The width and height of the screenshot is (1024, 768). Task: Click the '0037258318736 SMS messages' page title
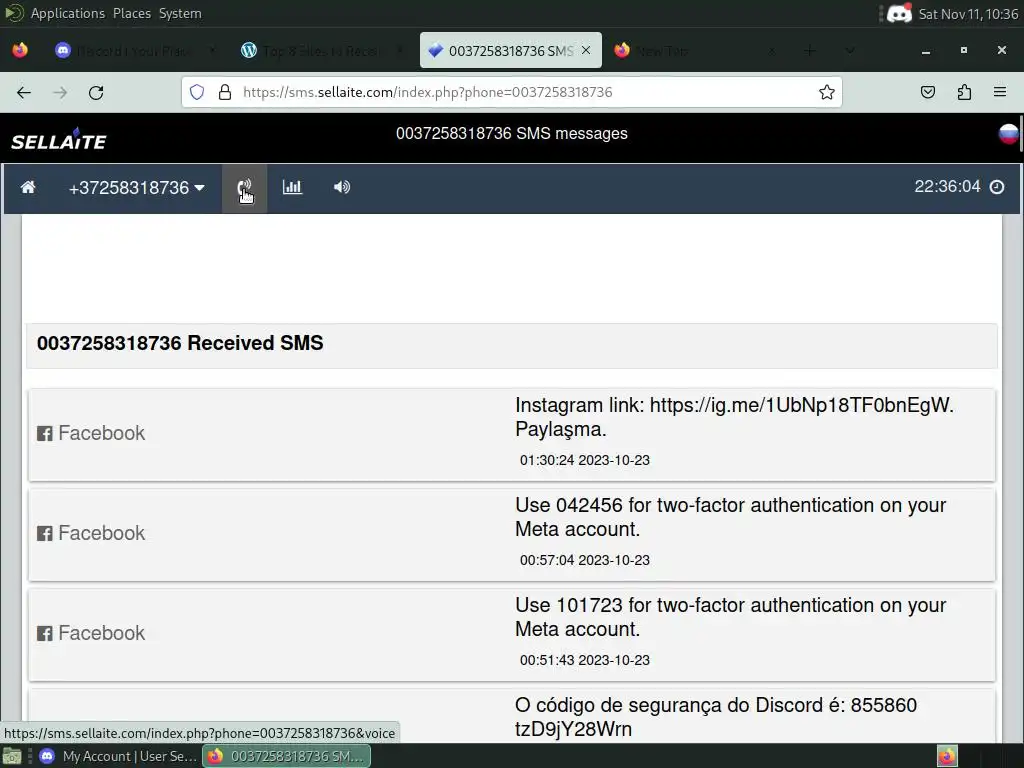511,133
